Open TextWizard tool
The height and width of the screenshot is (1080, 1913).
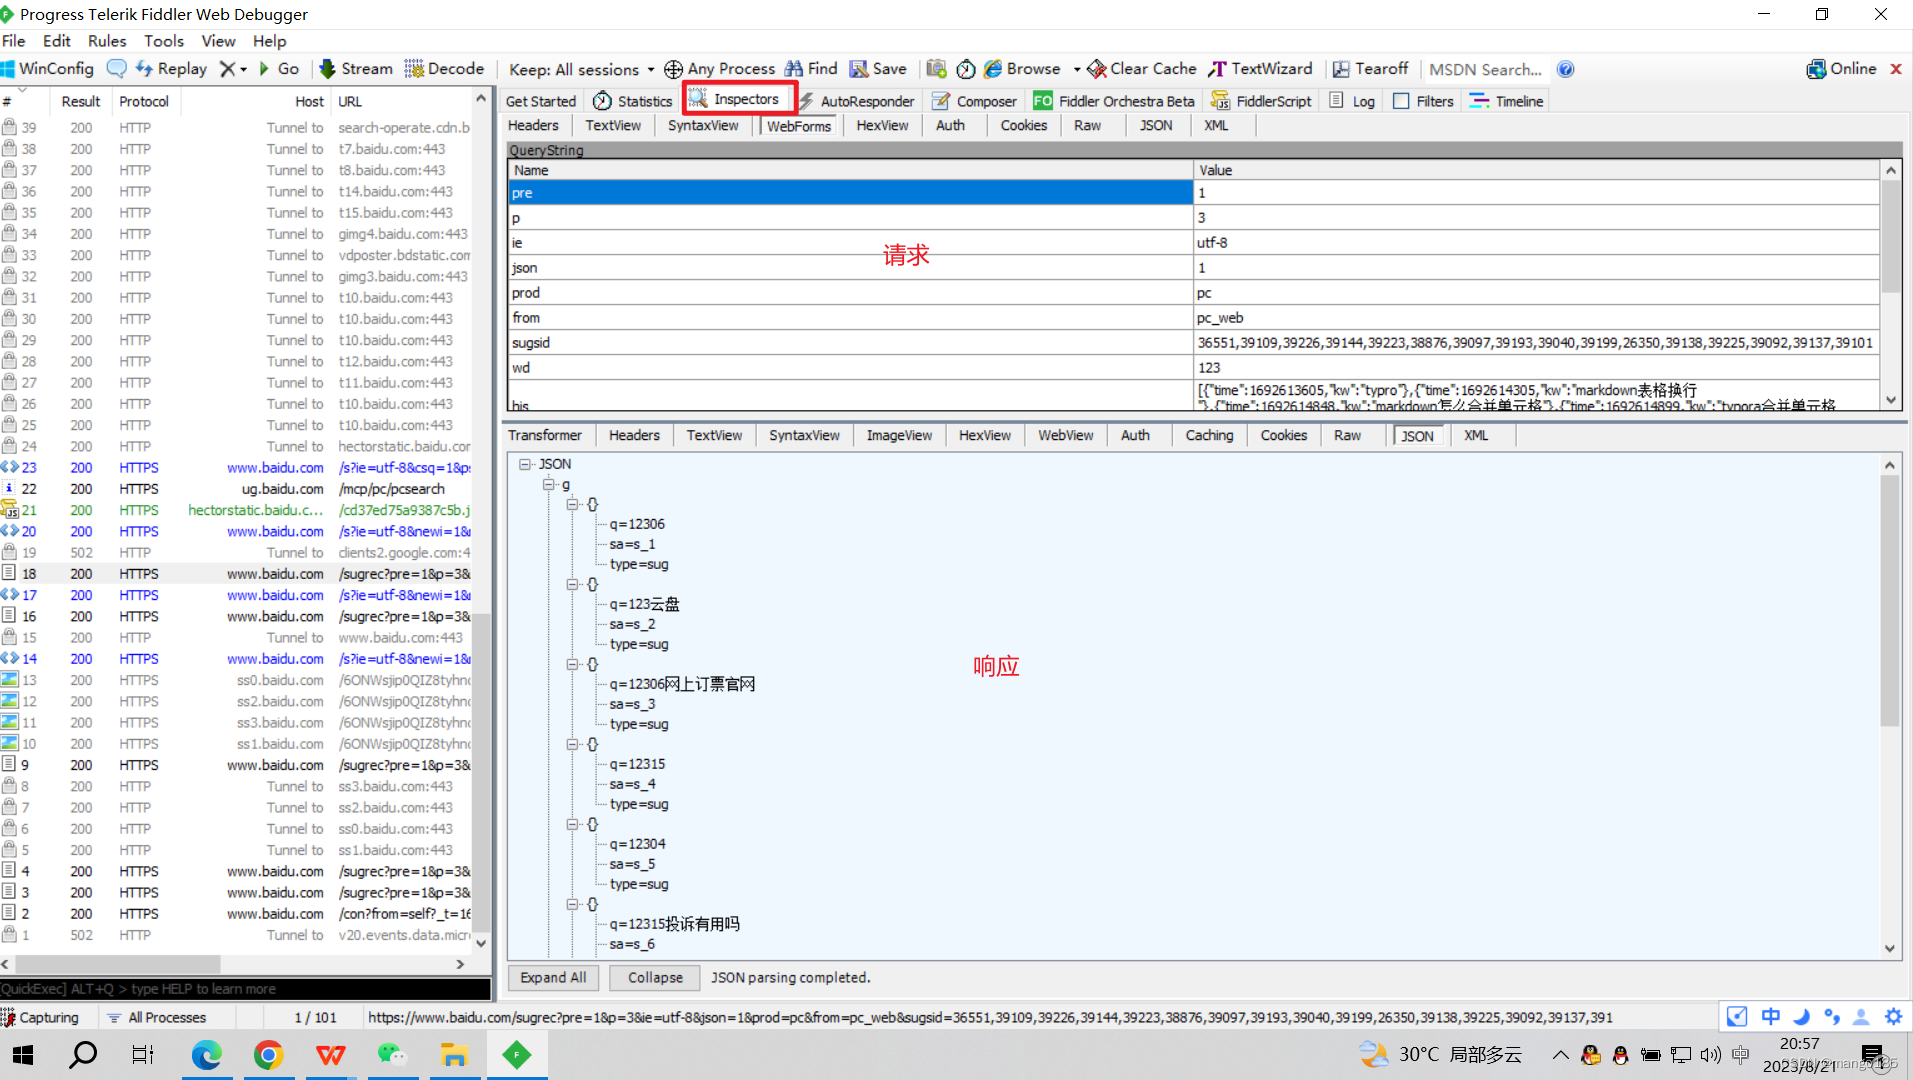1261,69
